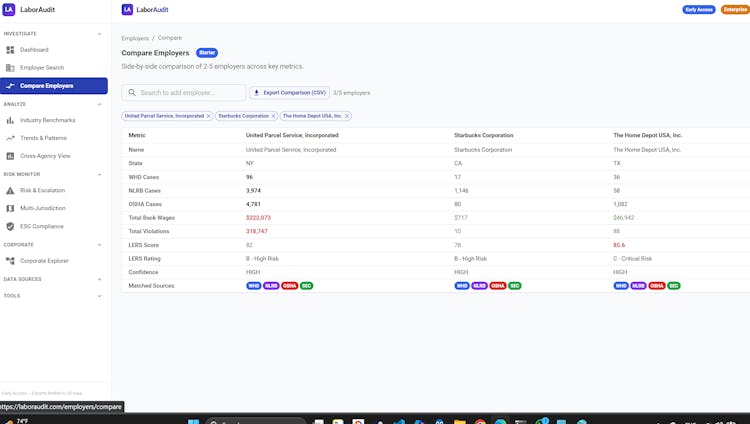Open the Cross-Agency View icon
This screenshot has width=750, height=424.
click(10, 156)
